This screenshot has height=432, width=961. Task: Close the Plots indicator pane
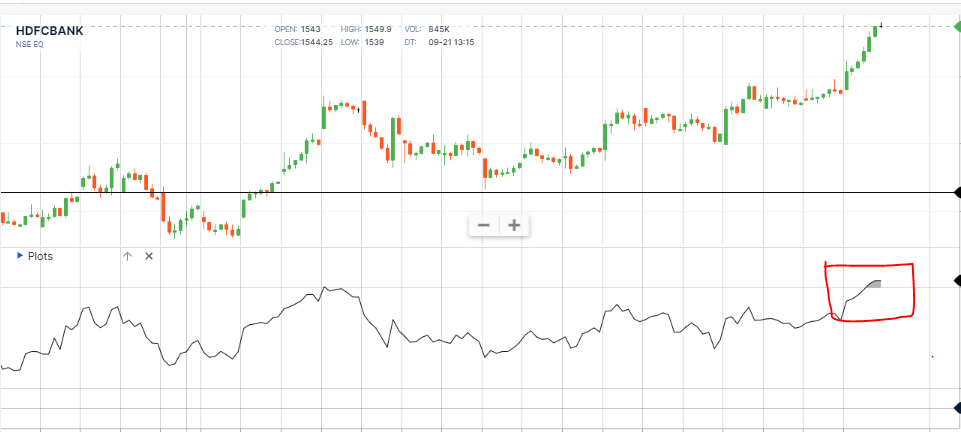pos(149,256)
